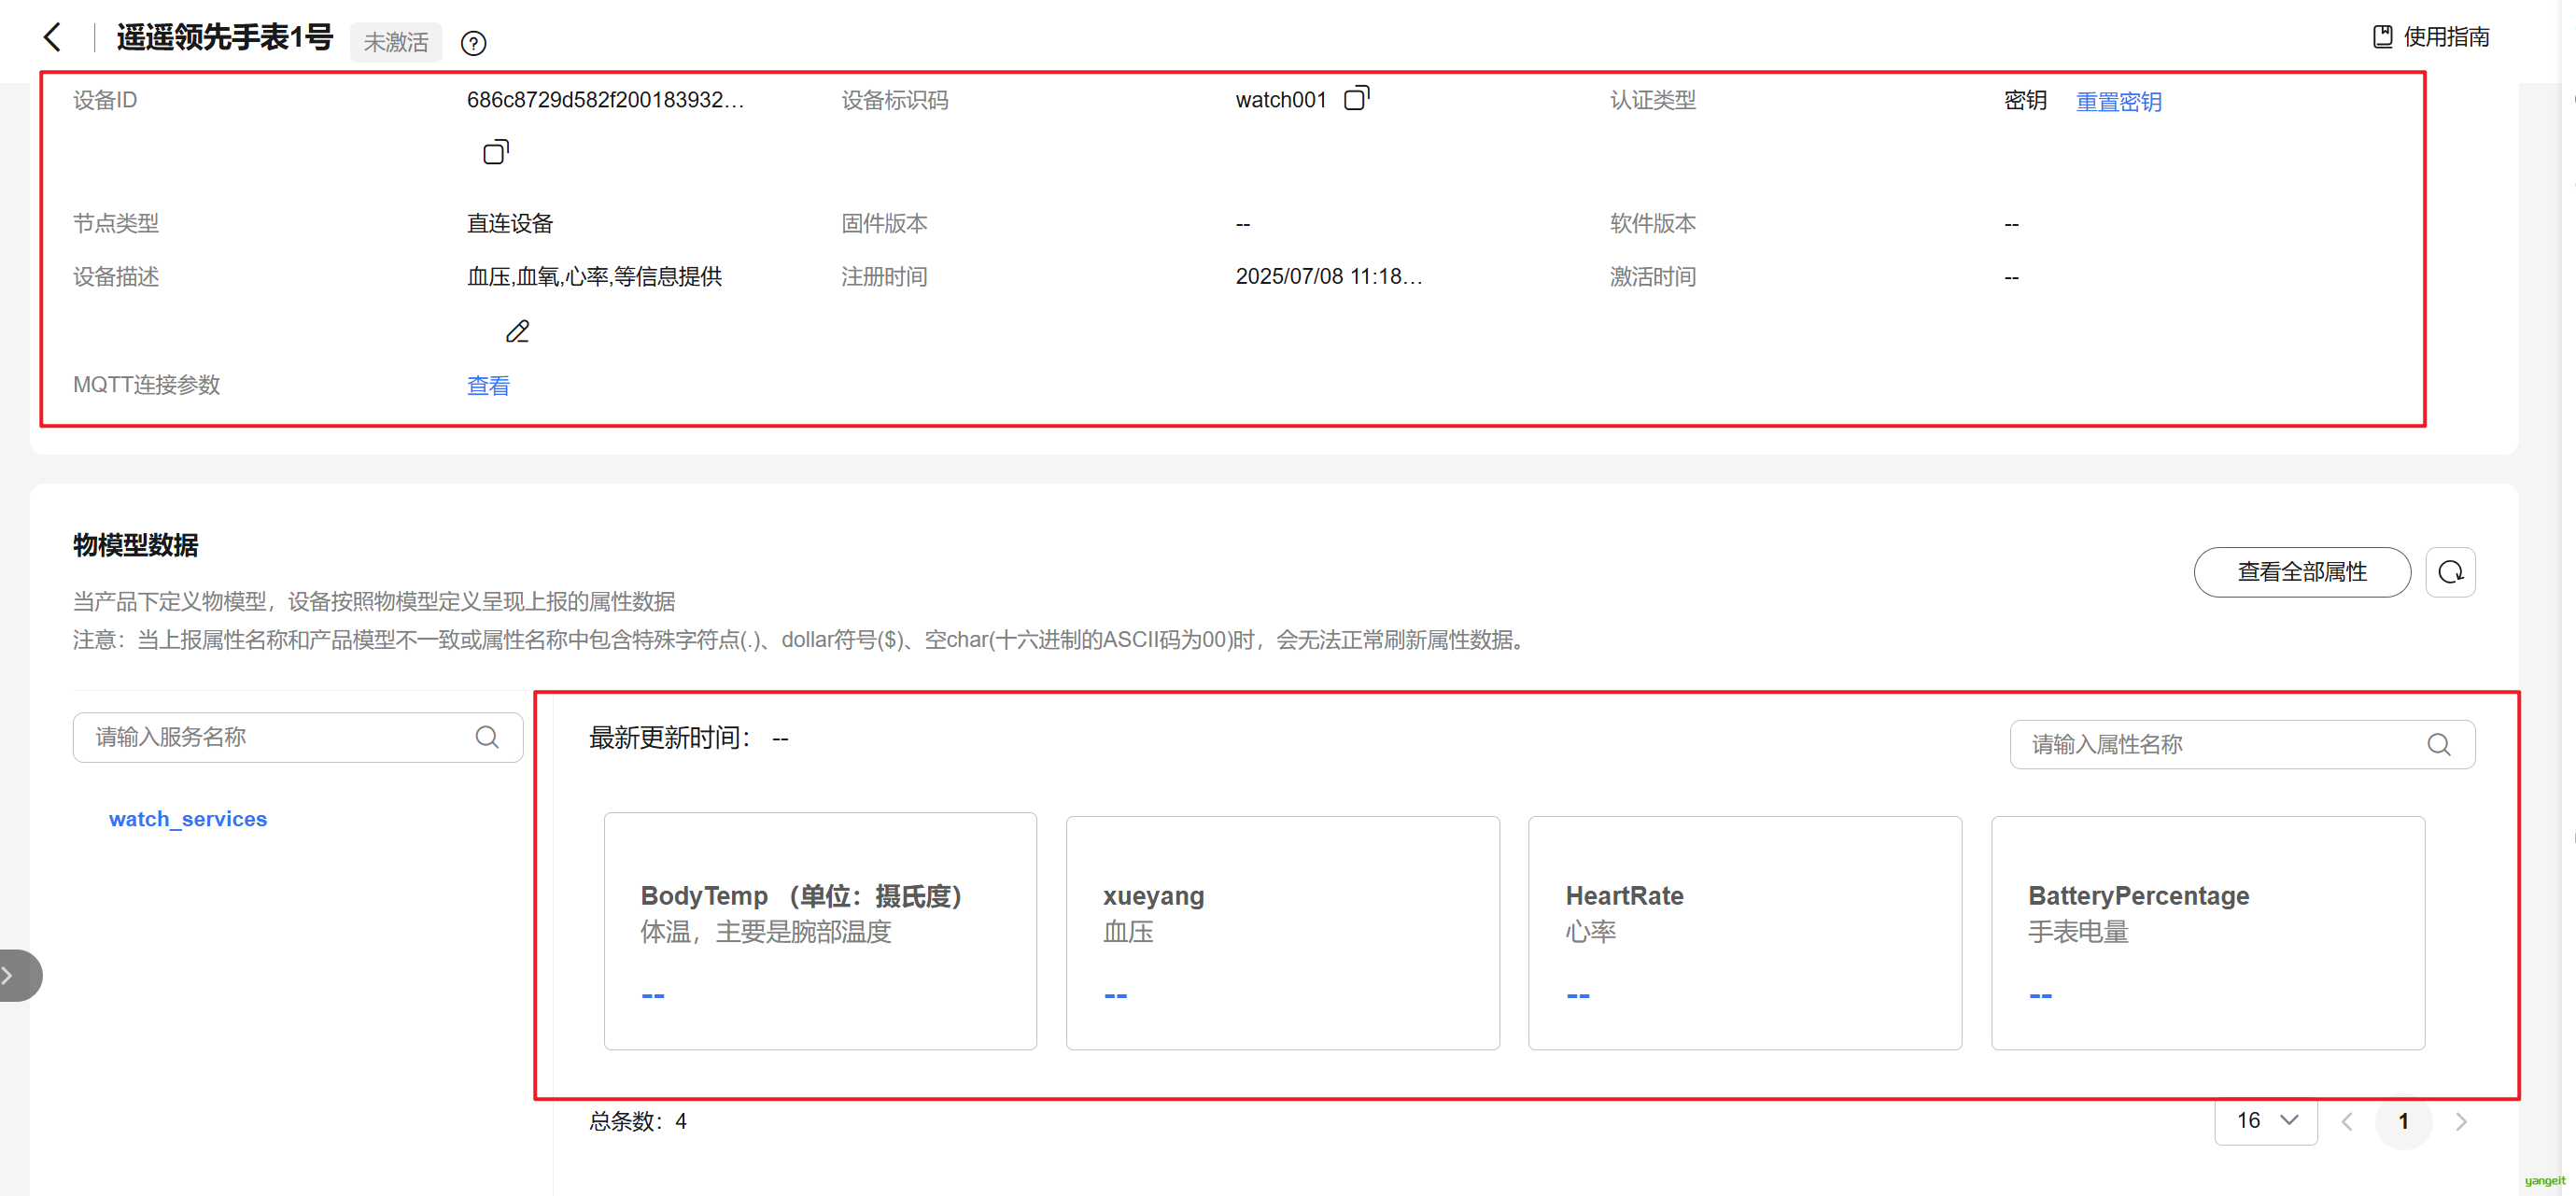
Task: Open the page size 16 dropdown
Action: point(2265,1120)
